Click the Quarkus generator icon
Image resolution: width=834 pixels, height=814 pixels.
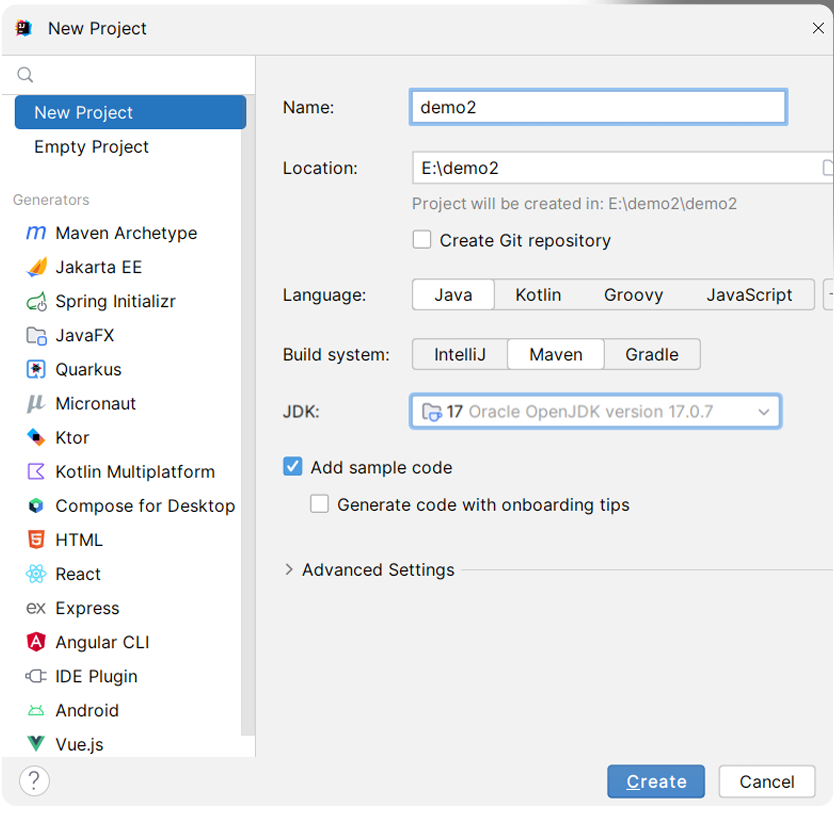click(36, 370)
